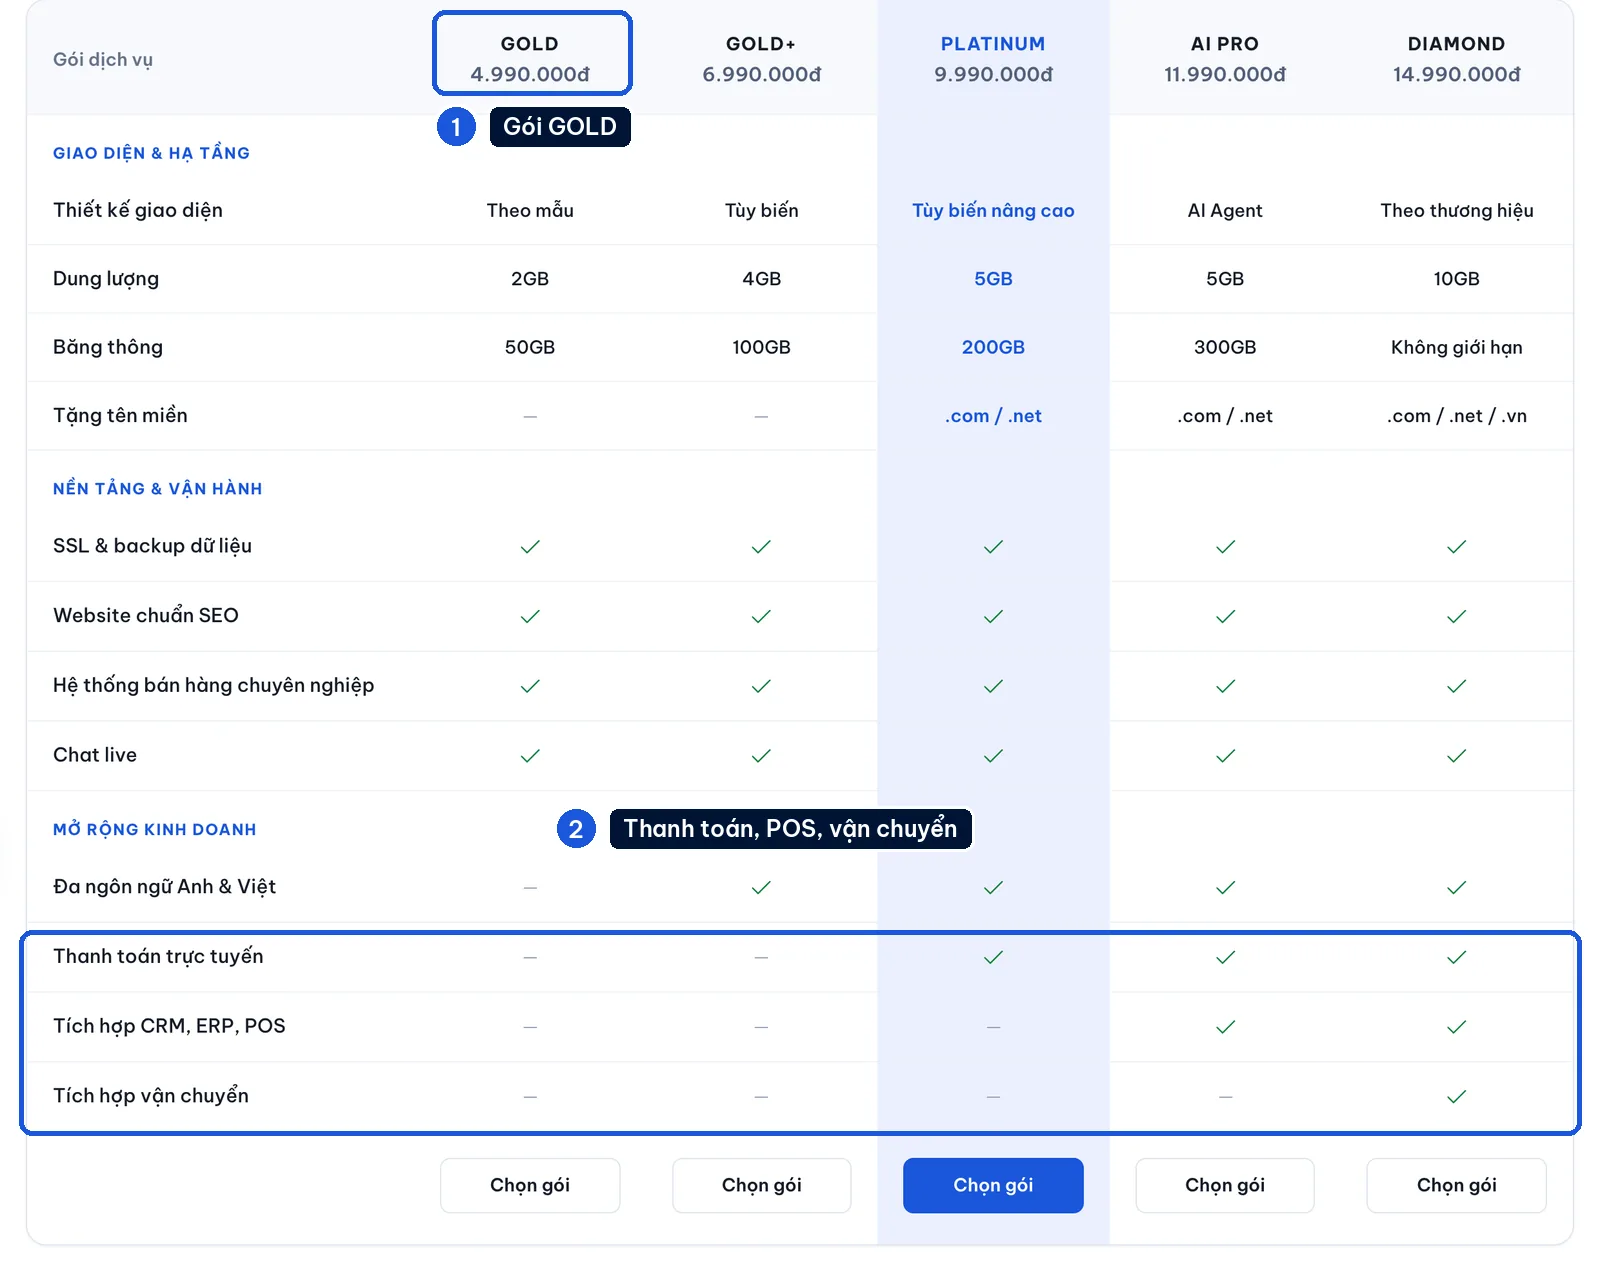
Task: Click Chọn gói button under GOLD+ column
Action: coord(761,1185)
